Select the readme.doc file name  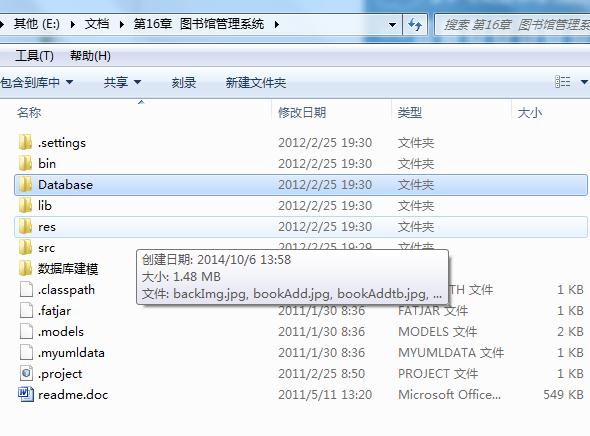coord(73,395)
